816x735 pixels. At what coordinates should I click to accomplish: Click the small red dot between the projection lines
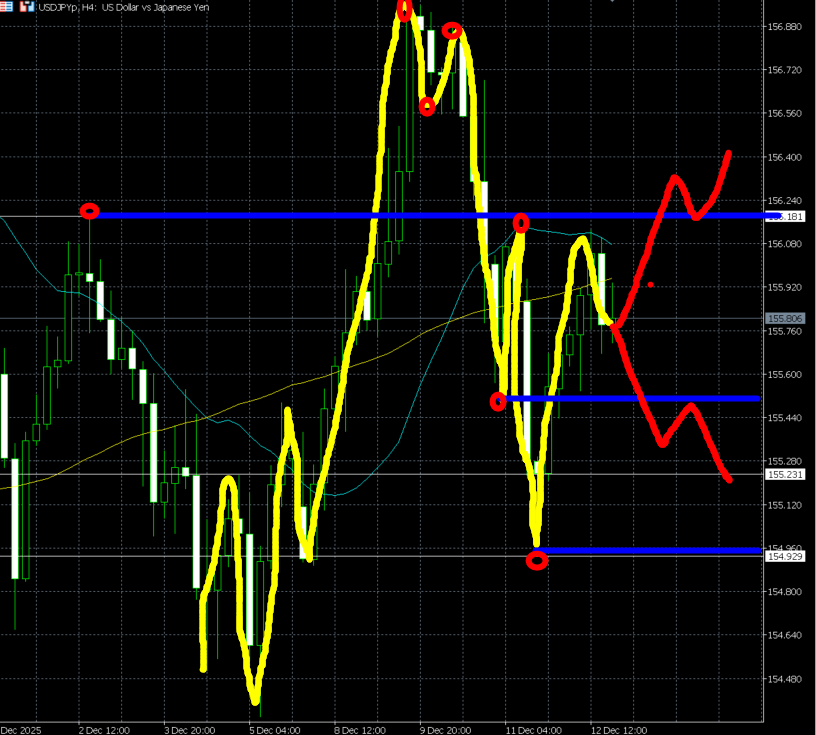pyautogui.click(x=650, y=285)
